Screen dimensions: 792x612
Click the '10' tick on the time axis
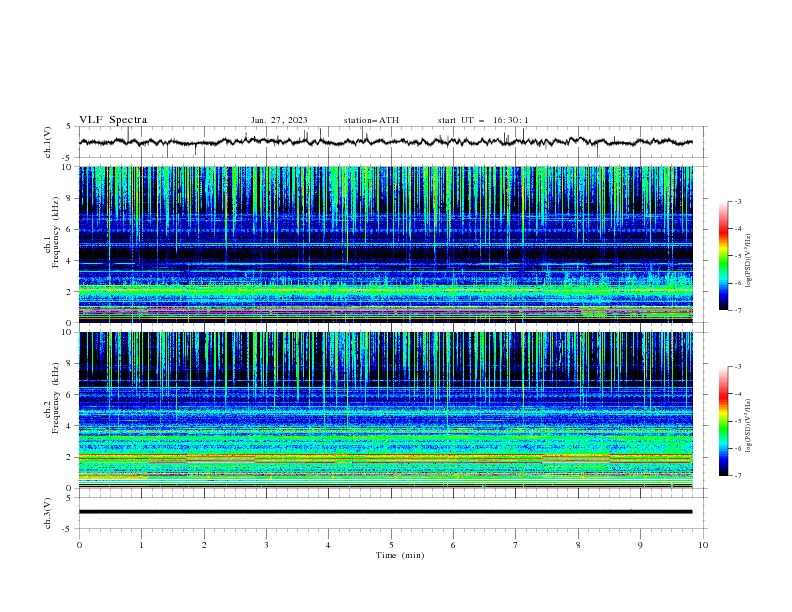pos(703,545)
